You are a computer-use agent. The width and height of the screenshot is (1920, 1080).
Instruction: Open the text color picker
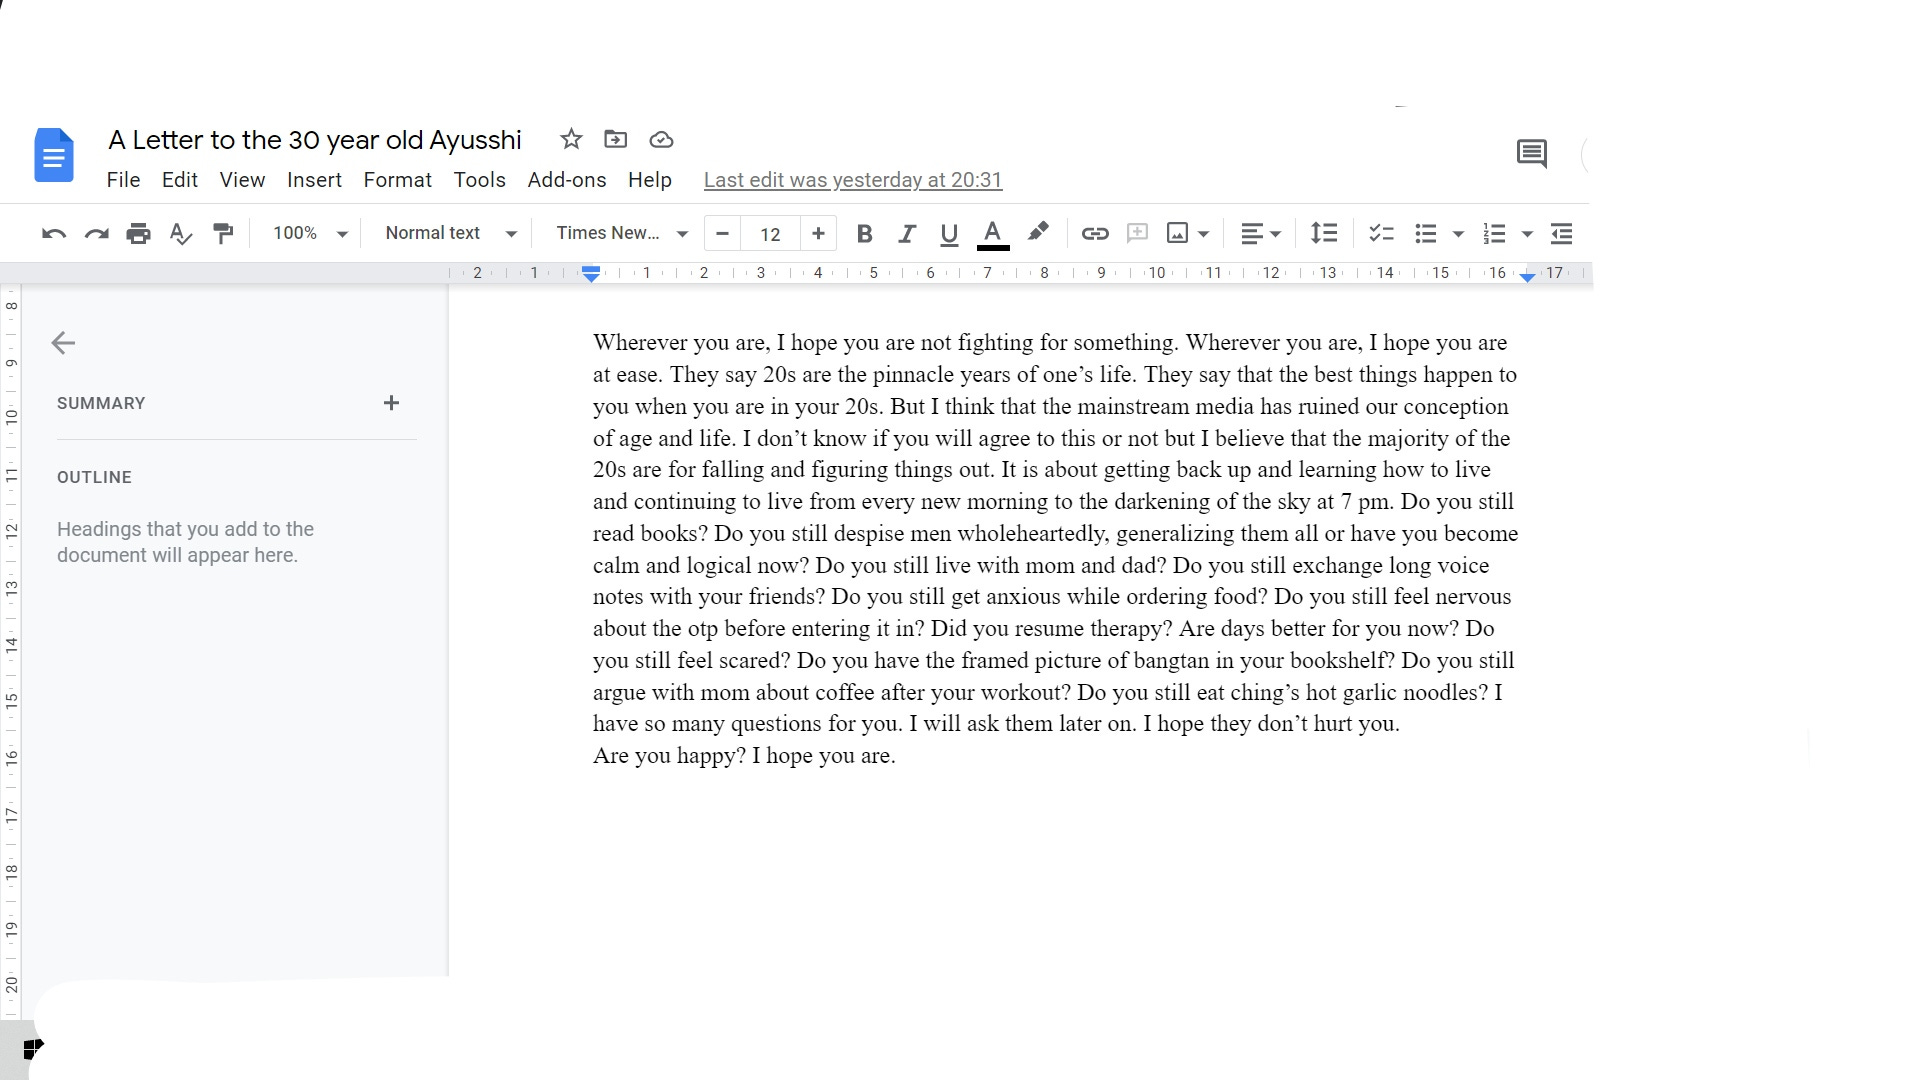tap(992, 234)
